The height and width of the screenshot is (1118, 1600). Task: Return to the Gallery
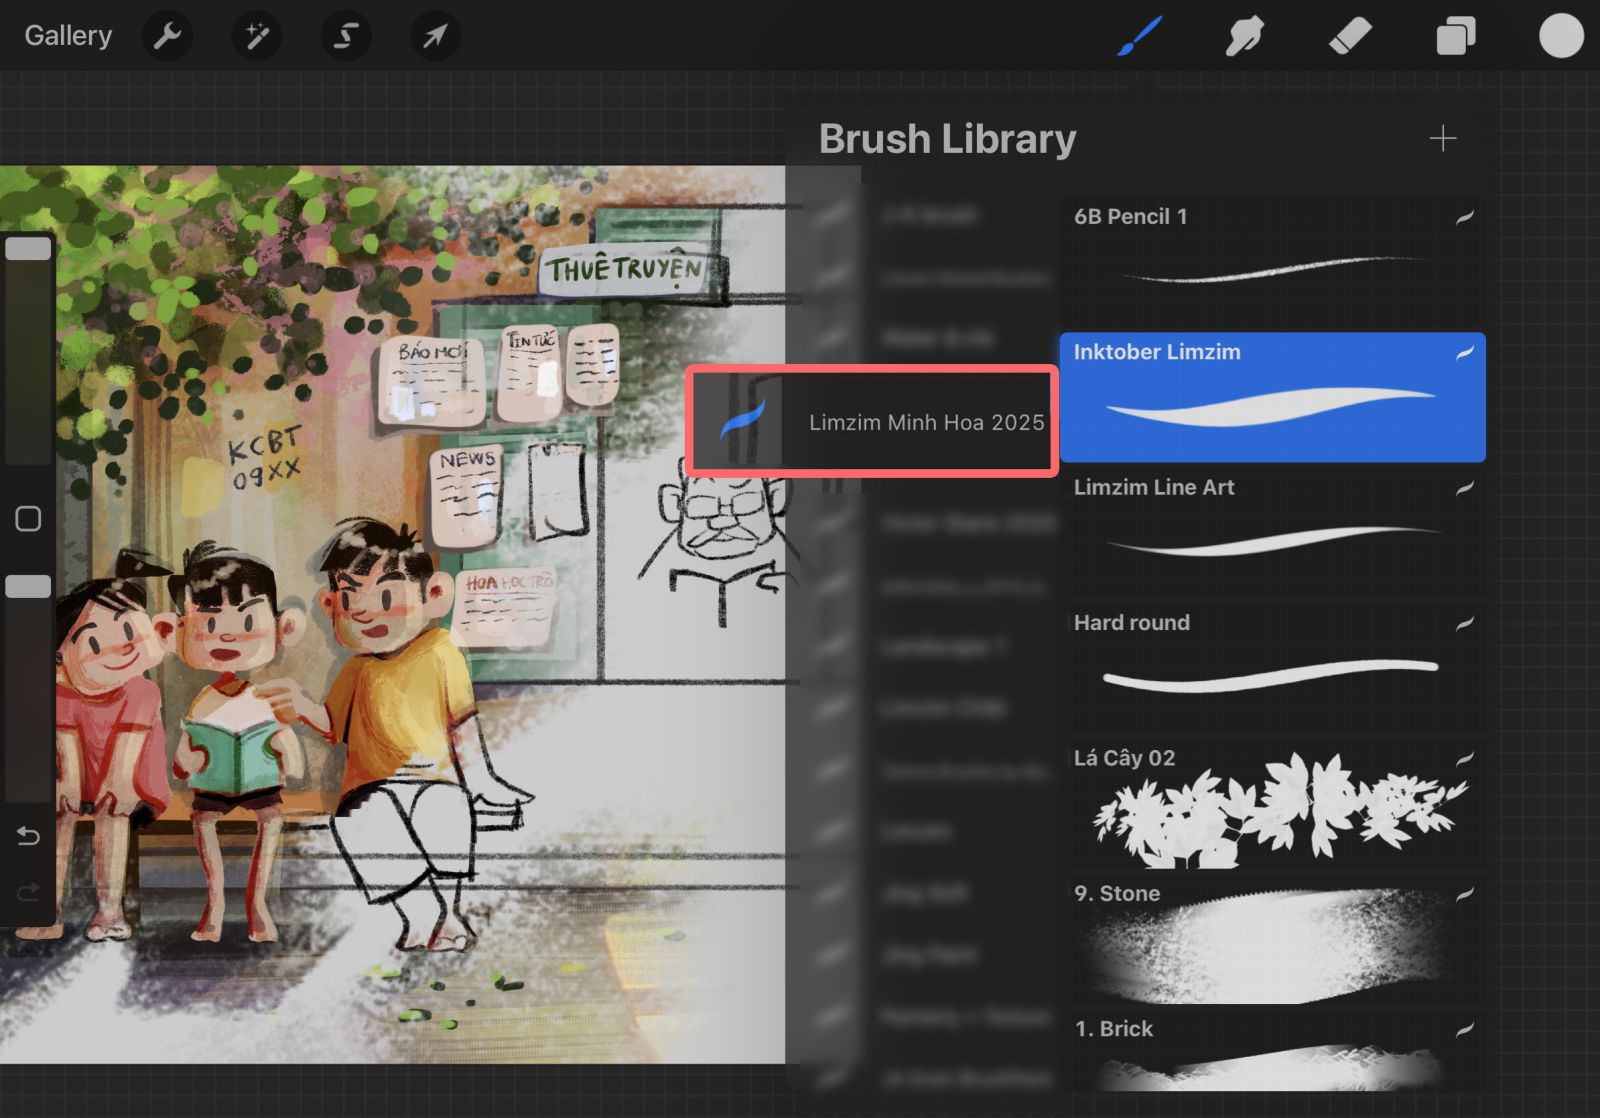pos(68,36)
